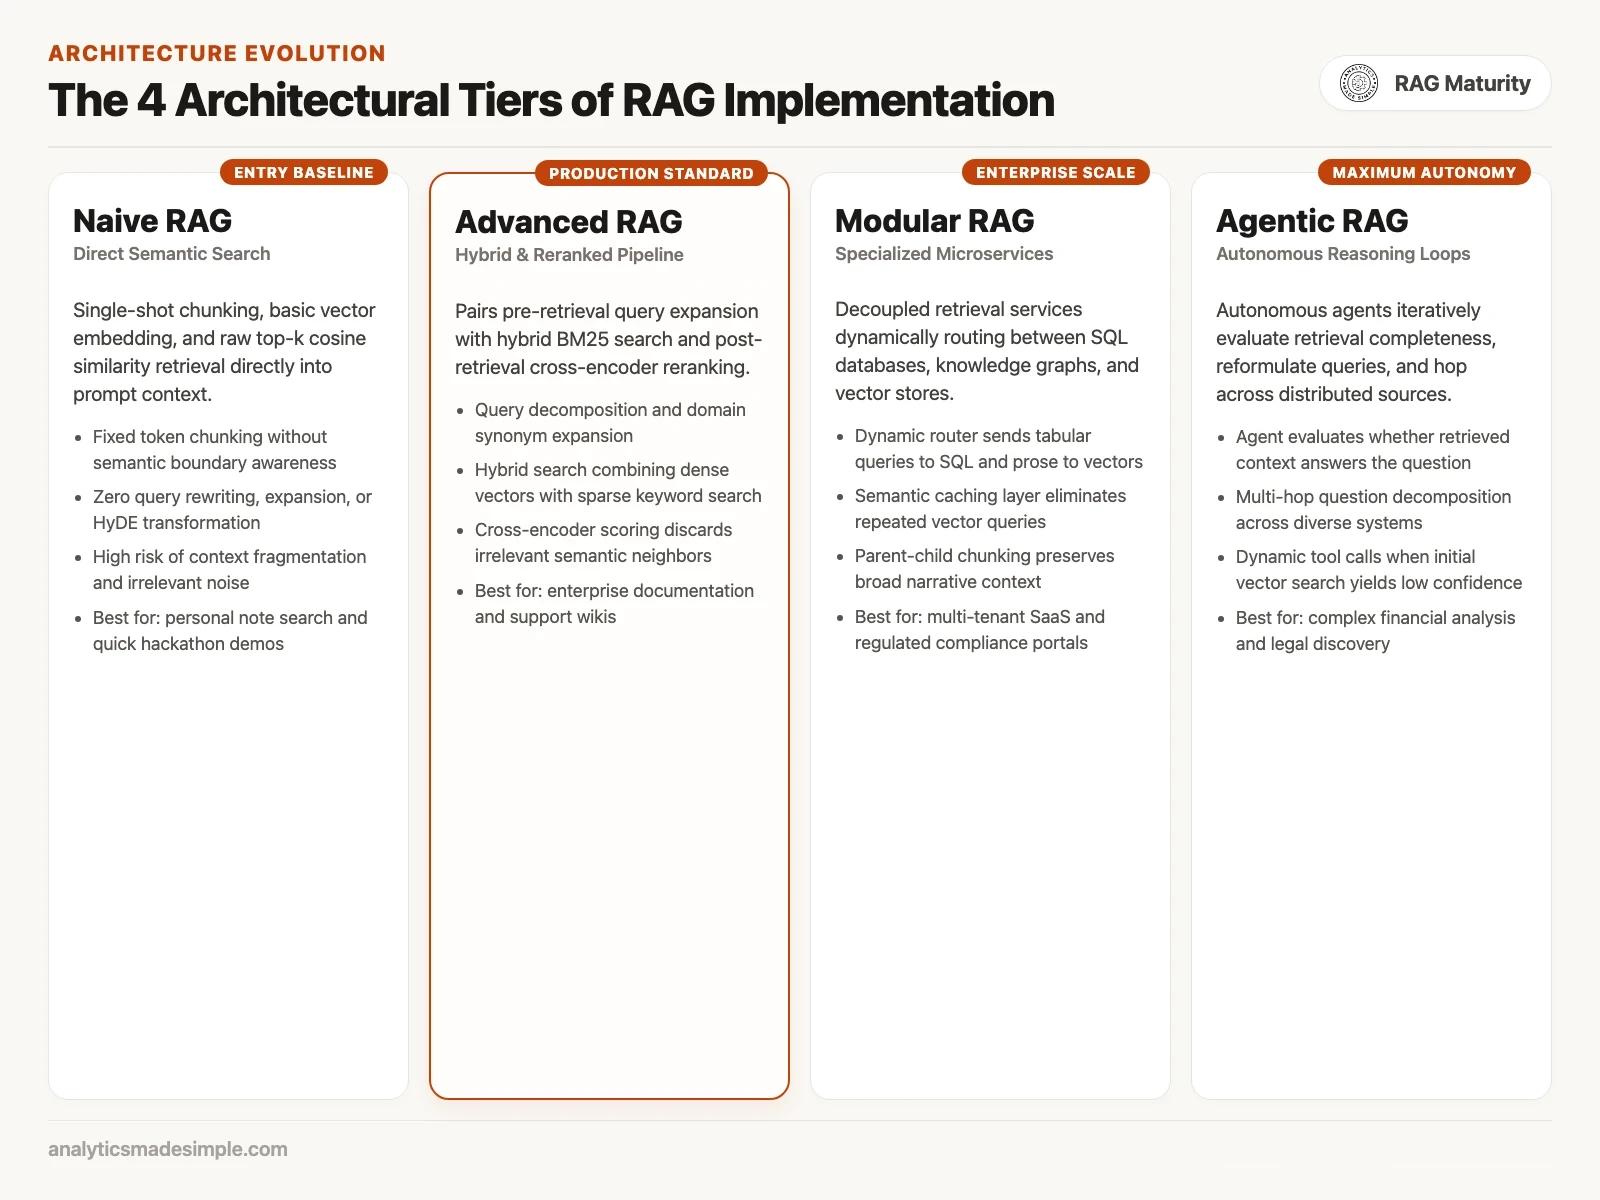Image resolution: width=1600 pixels, height=1200 pixels.
Task: Click the Agentic RAG heading
Action: click(x=1312, y=220)
